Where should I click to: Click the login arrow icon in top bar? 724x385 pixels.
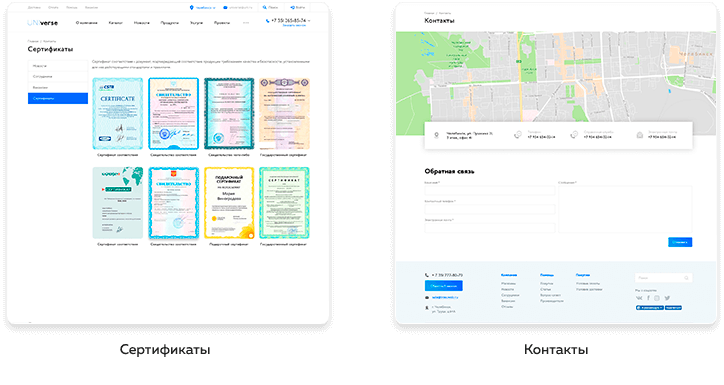click(292, 7)
